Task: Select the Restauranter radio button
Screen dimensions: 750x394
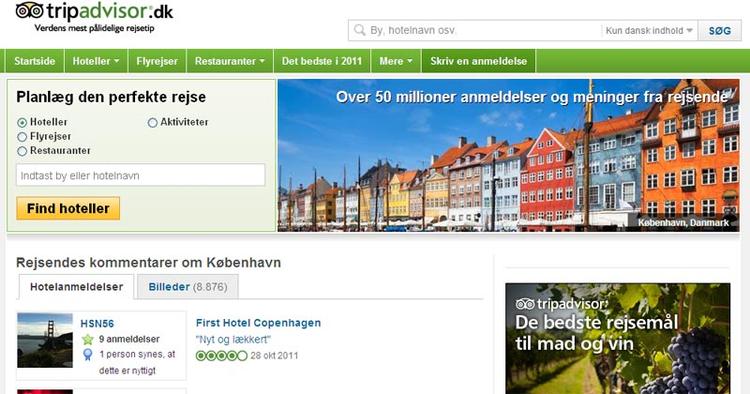Action: (22, 152)
